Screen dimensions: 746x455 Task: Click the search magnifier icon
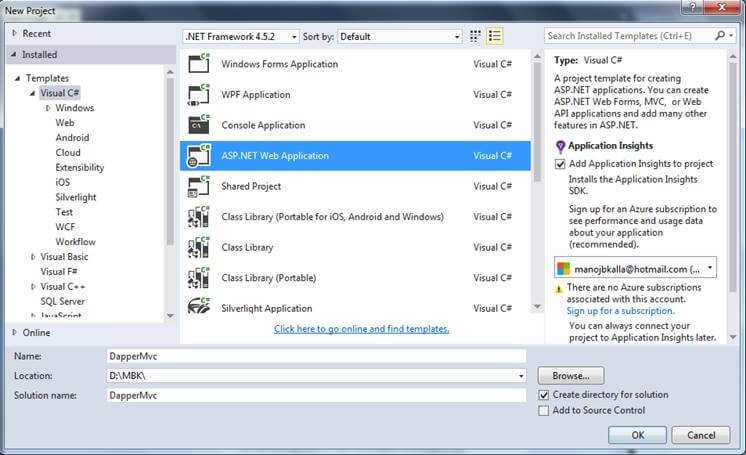pos(720,35)
